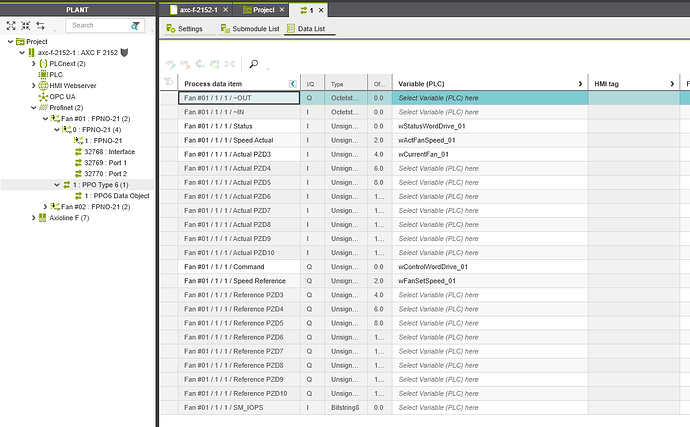
Task: Open the axc-f-2152-1 editor tab
Action: tap(198, 8)
